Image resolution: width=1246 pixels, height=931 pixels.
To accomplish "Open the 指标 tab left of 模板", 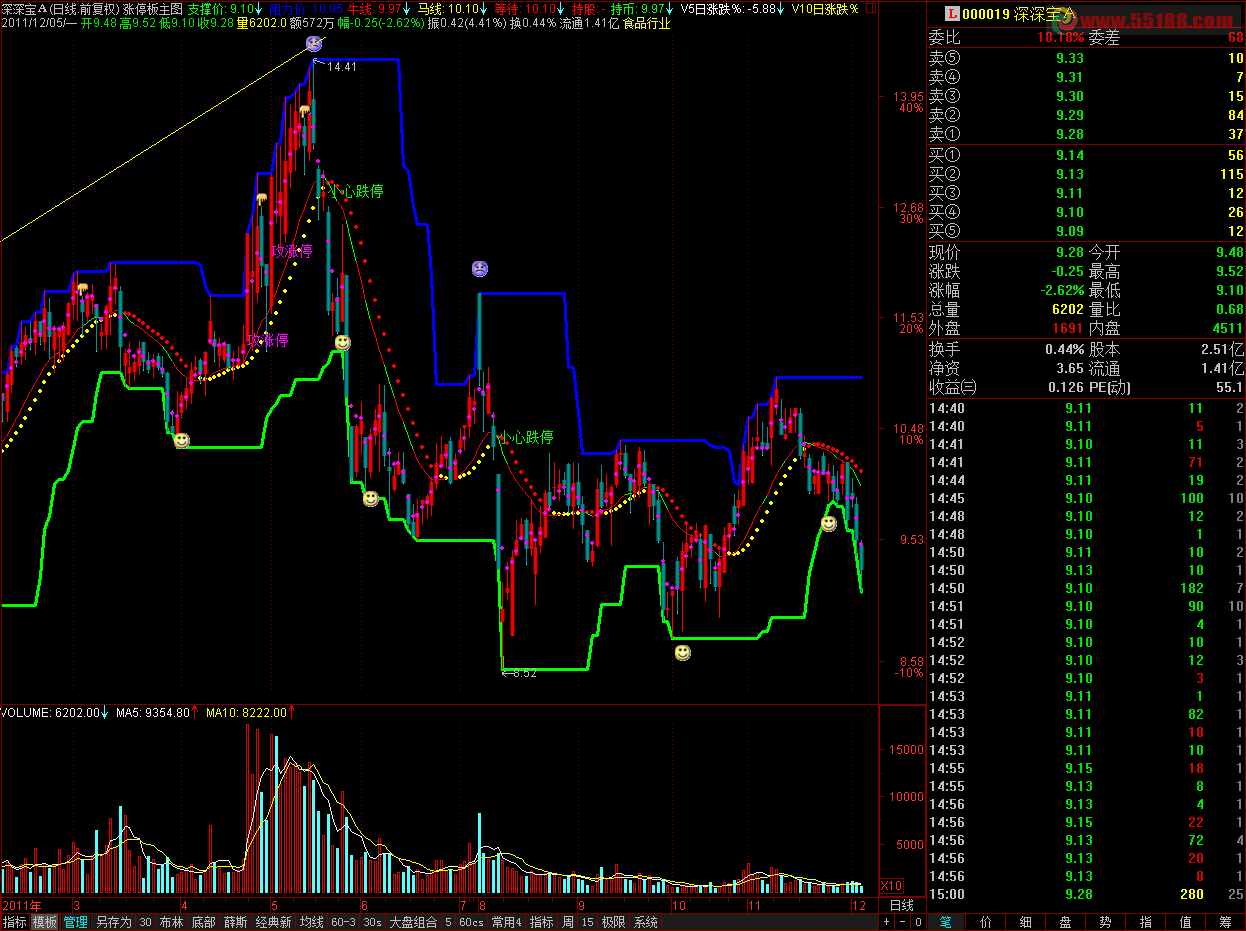I will pyautogui.click(x=14, y=922).
